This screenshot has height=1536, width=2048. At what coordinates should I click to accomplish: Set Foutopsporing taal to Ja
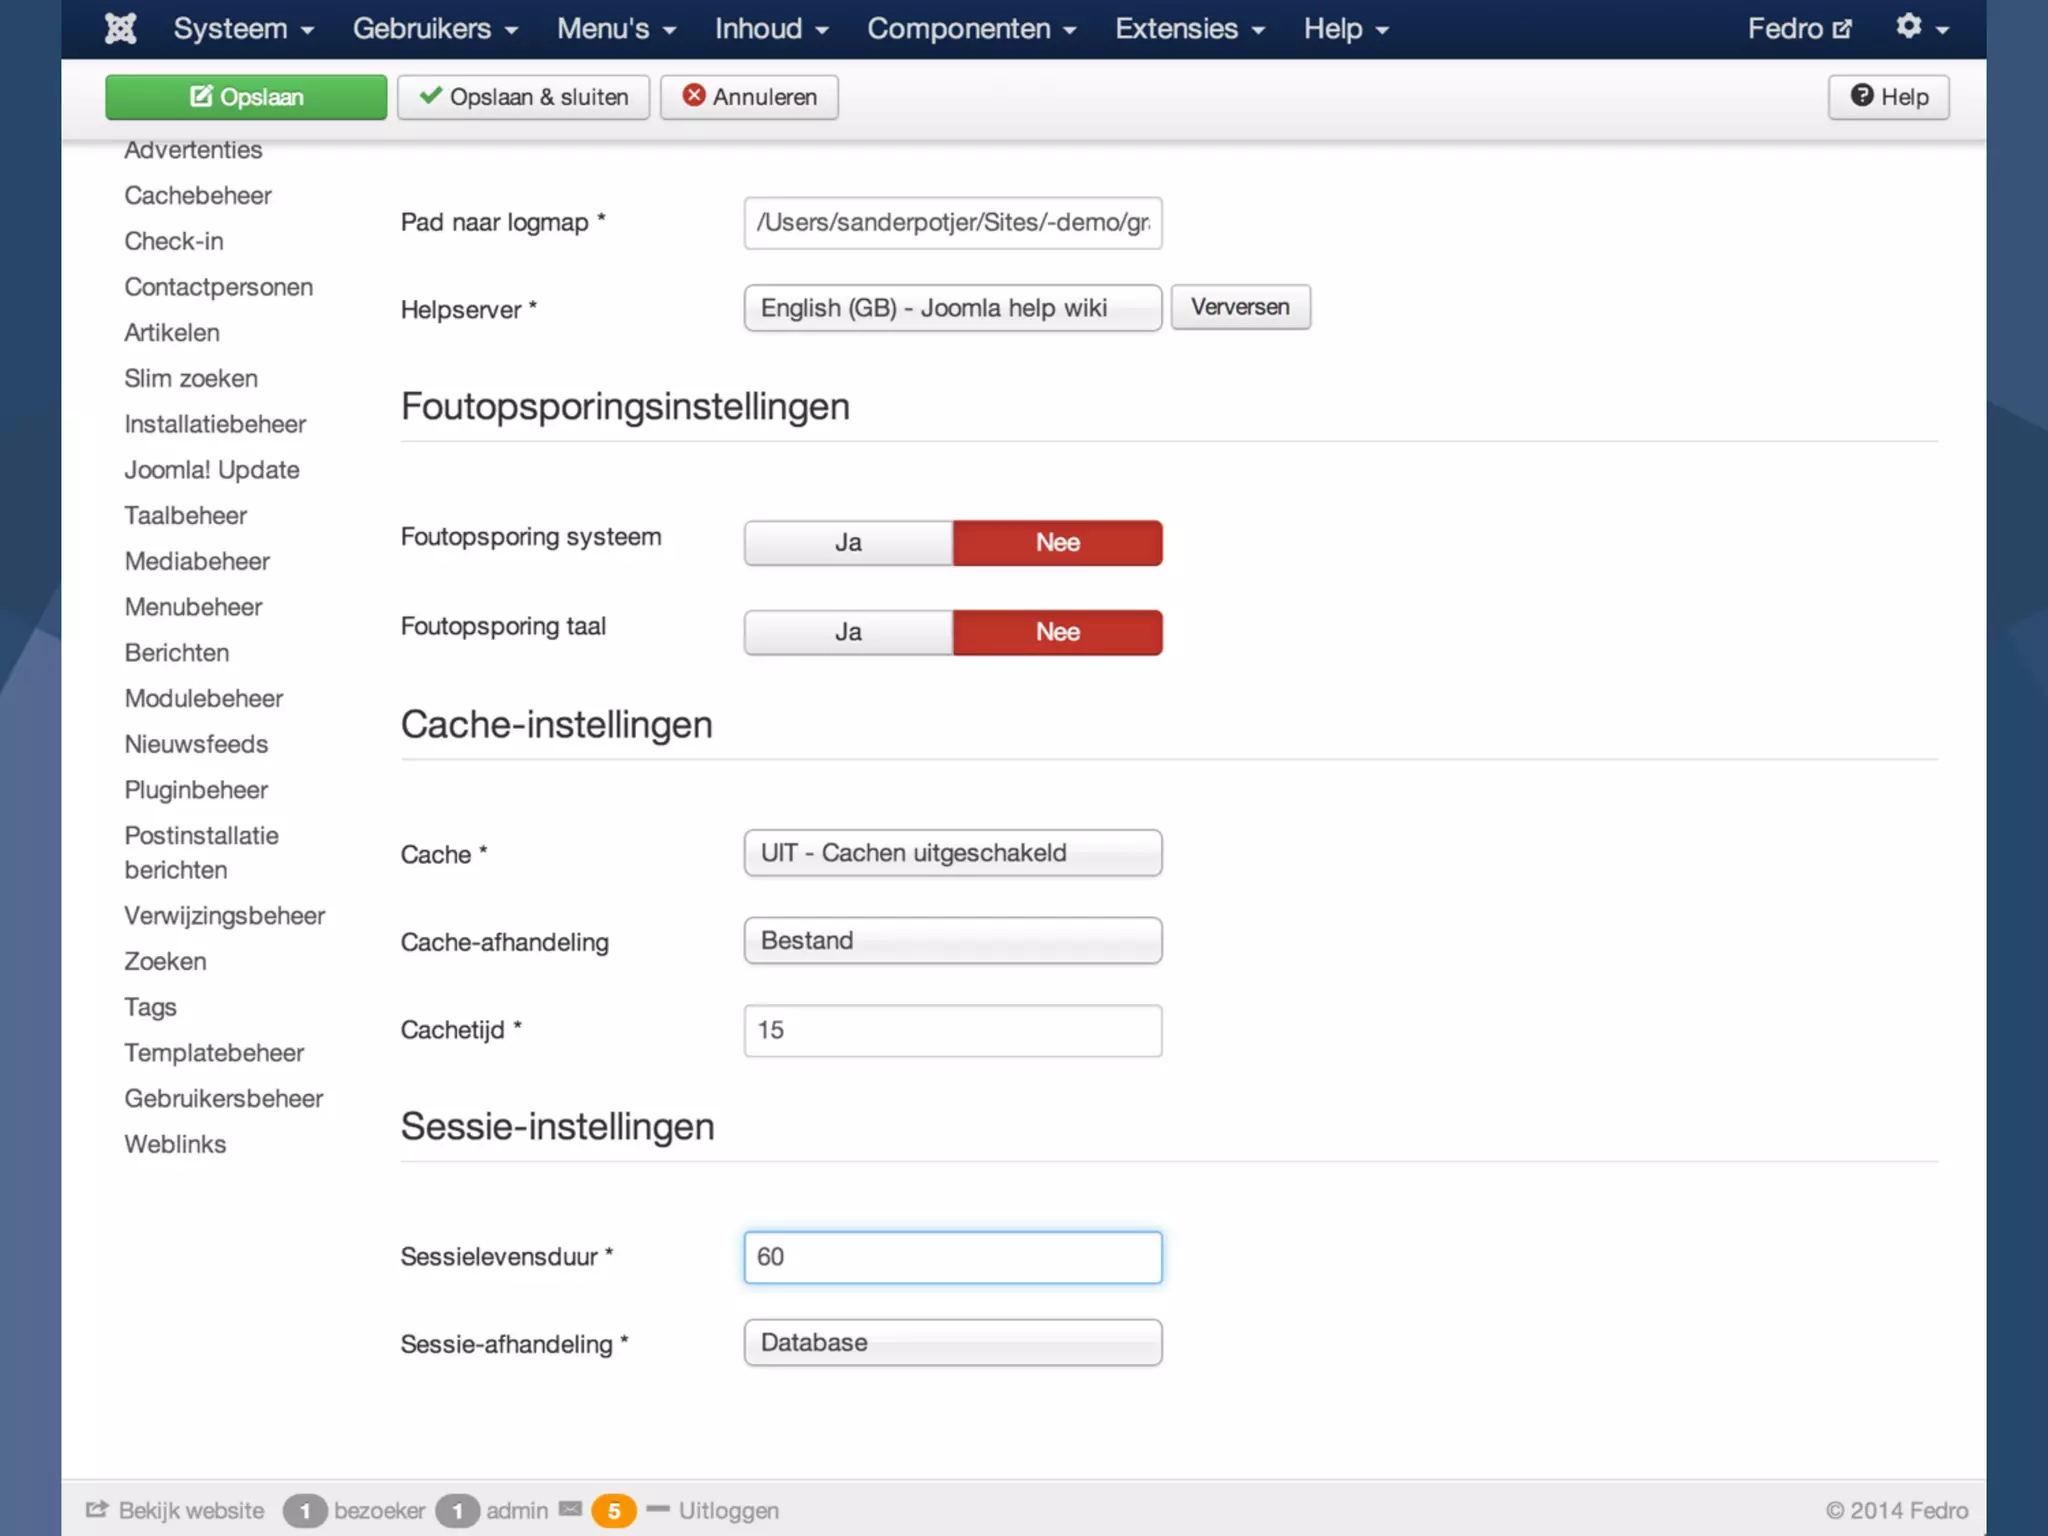click(x=848, y=632)
